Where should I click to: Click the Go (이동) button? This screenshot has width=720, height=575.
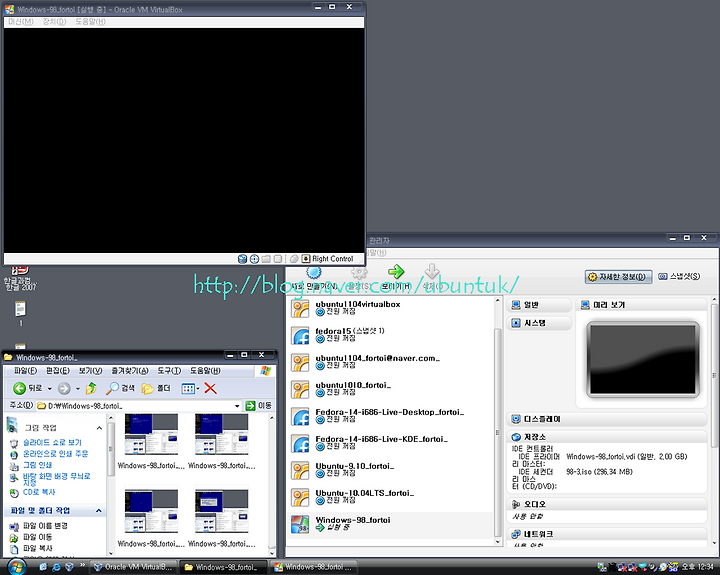pyautogui.click(x=259, y=406)
